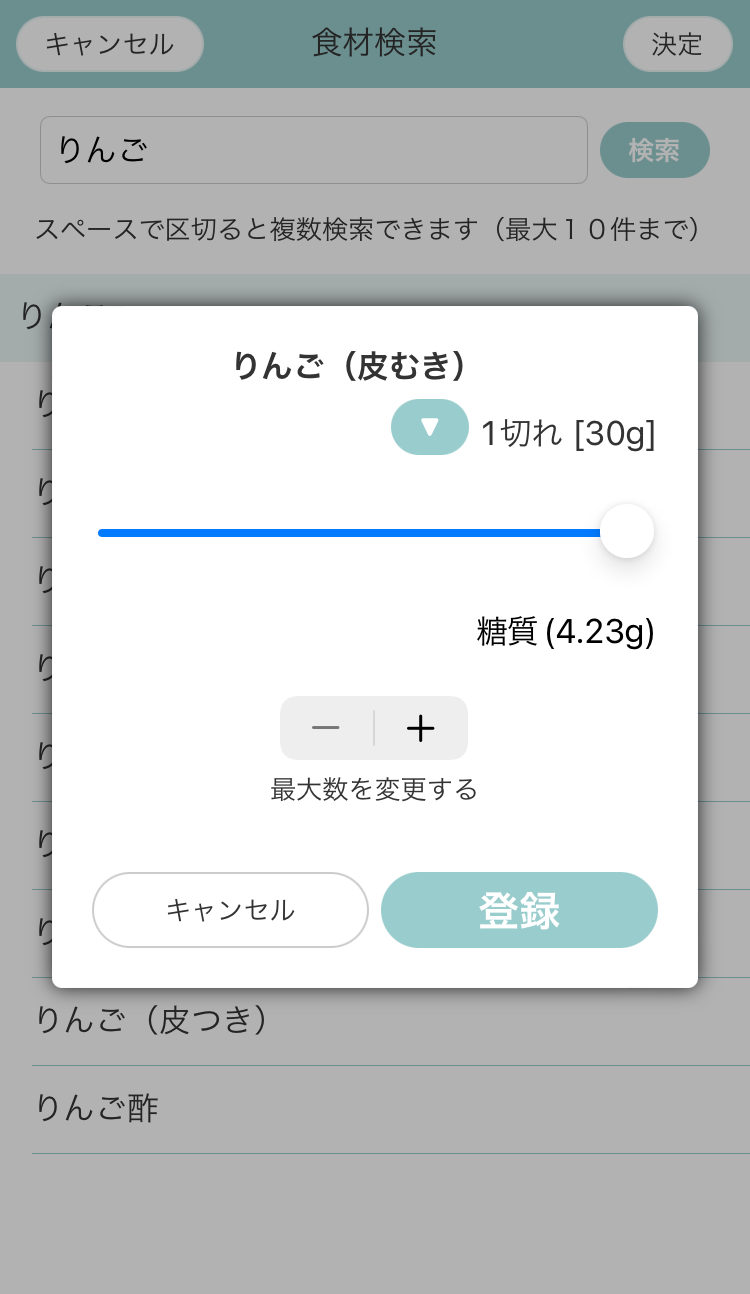Choose りんご酢 in the results list
This screenshot has height=1294, width=750.
pos(97,1109)
